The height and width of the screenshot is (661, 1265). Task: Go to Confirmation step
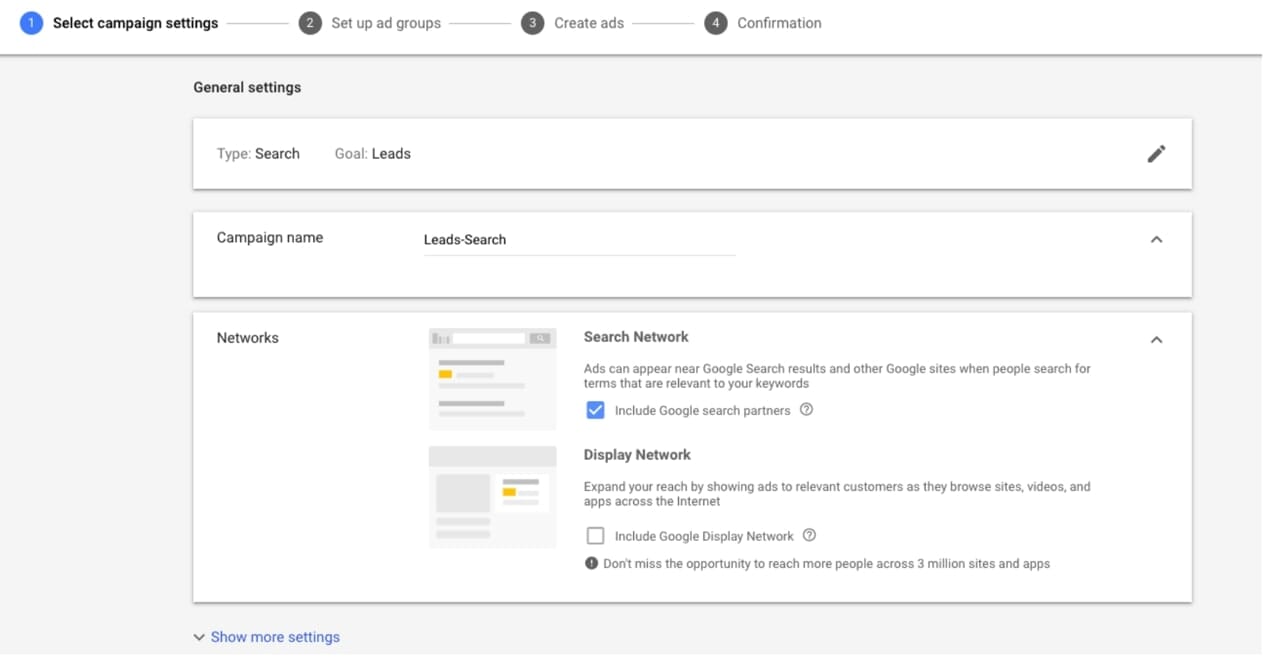click(779, 23)
